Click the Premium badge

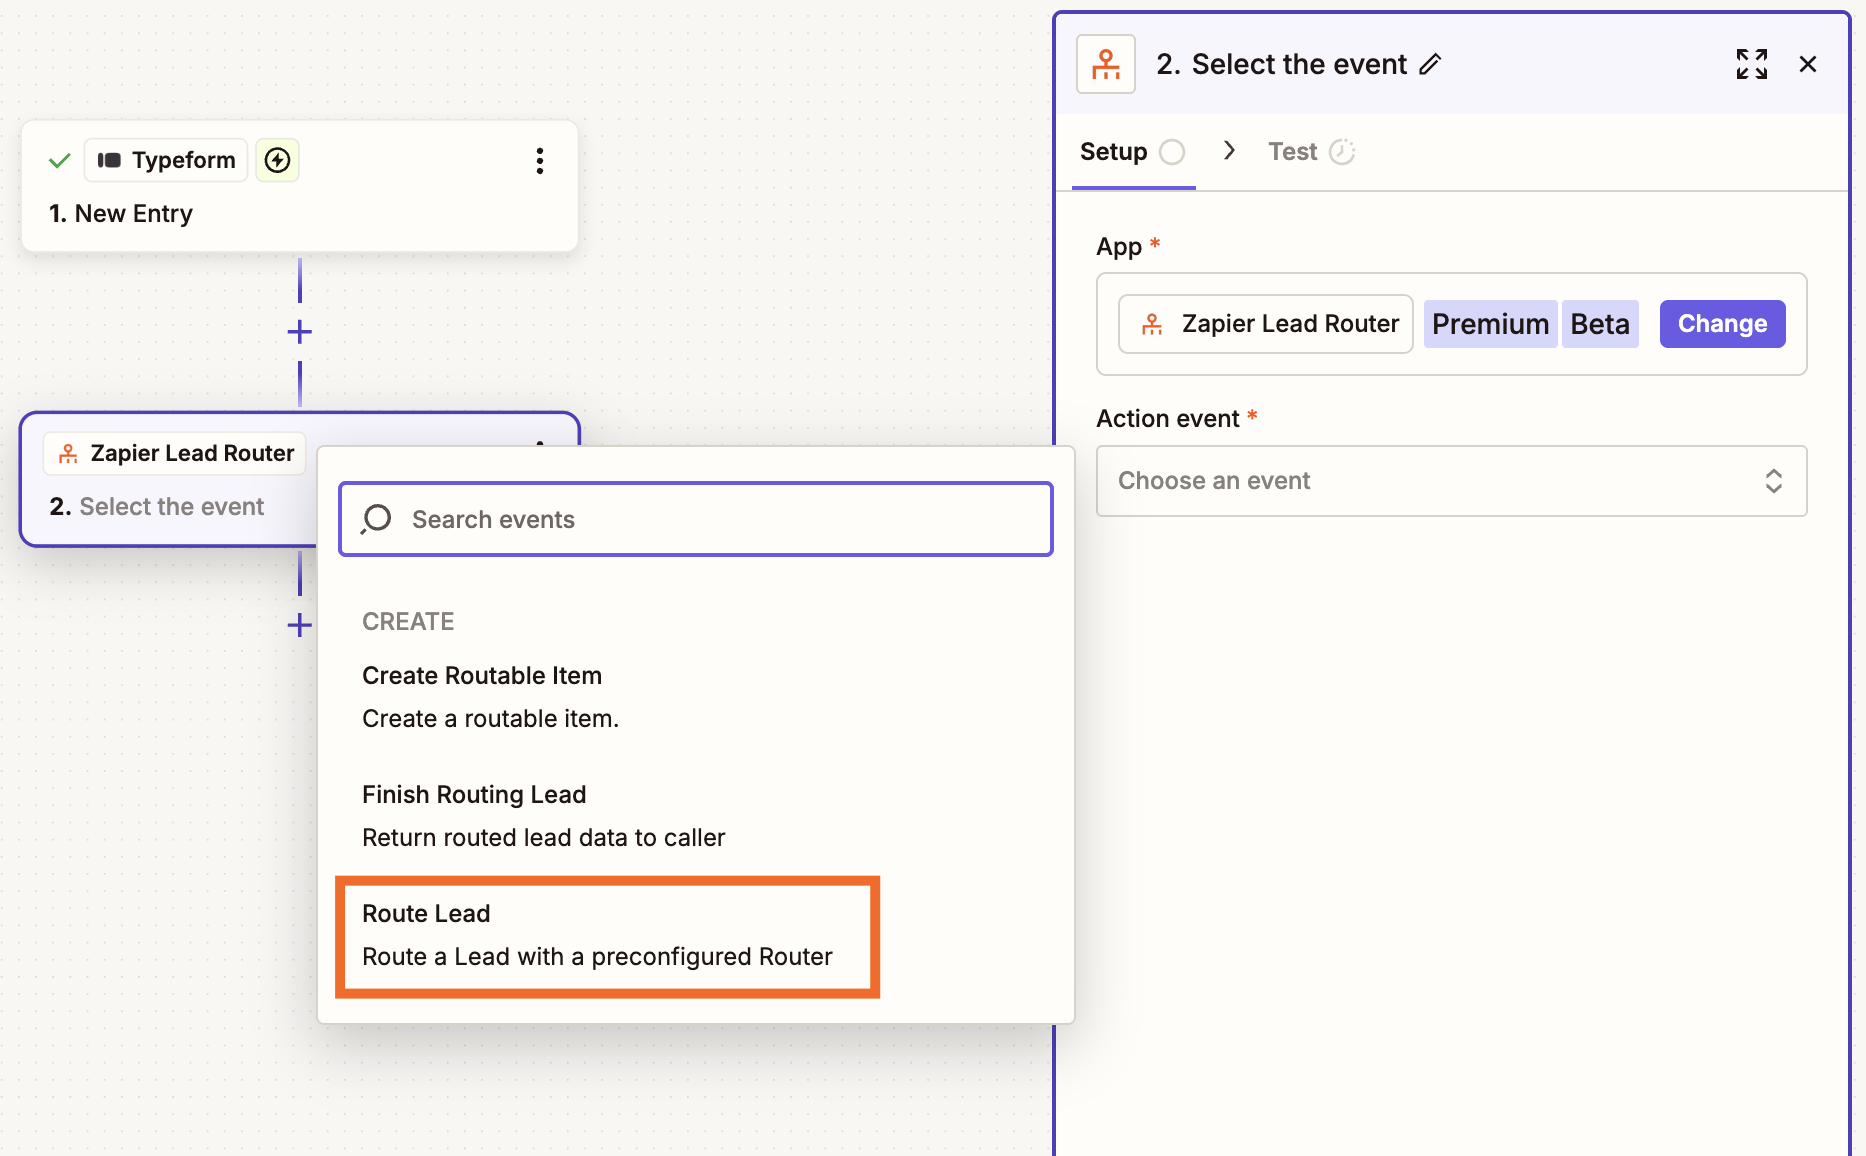pyautogui.click(x=1490, y=324)
